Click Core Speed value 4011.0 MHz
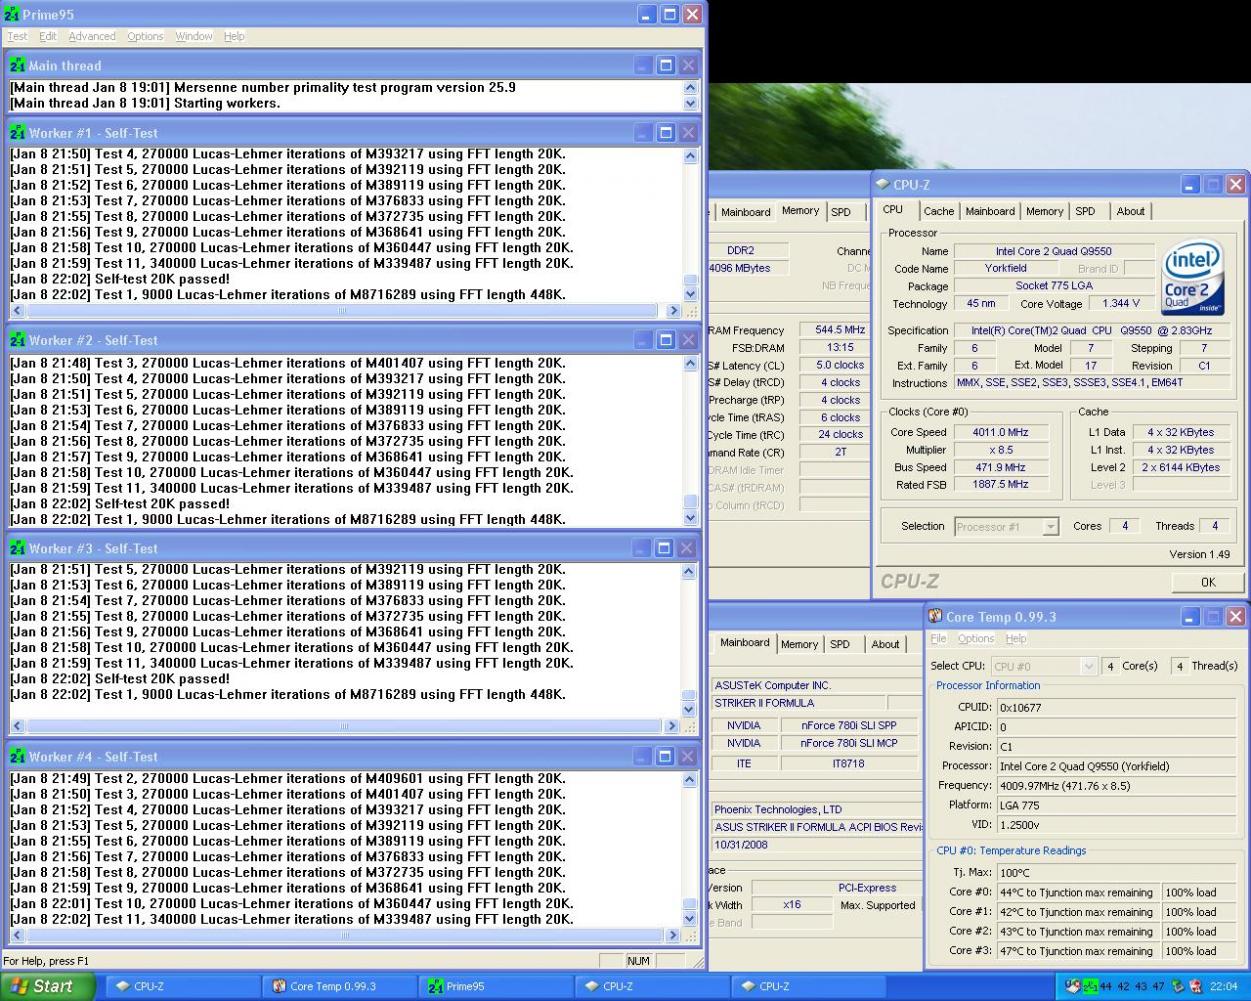Viewport: 1251px width, 1001px height. [x=1000, y=432]
